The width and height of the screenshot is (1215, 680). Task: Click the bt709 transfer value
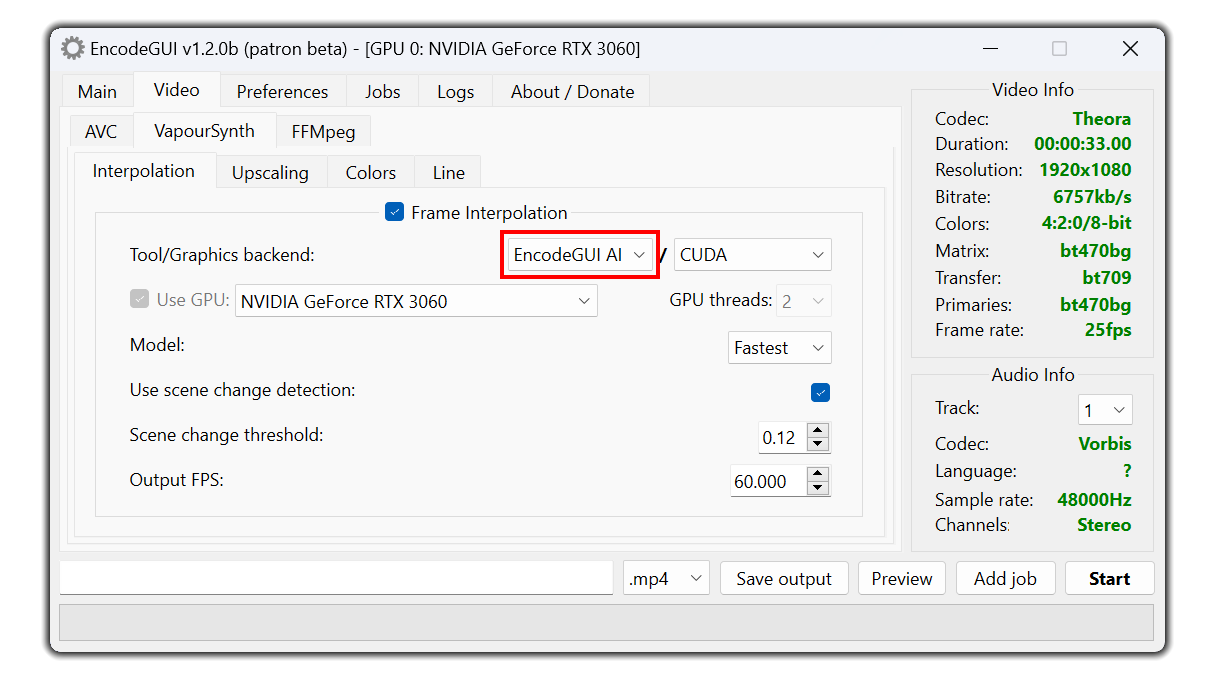click(1105, 277)
